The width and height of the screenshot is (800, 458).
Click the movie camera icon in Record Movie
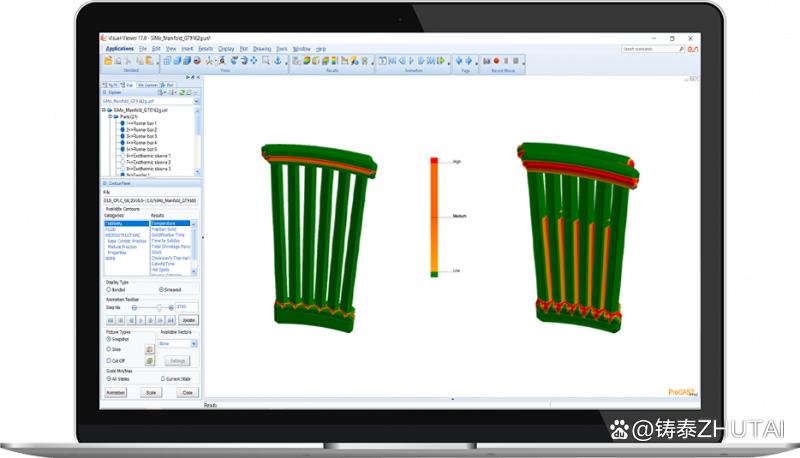[x=487, y=61]
